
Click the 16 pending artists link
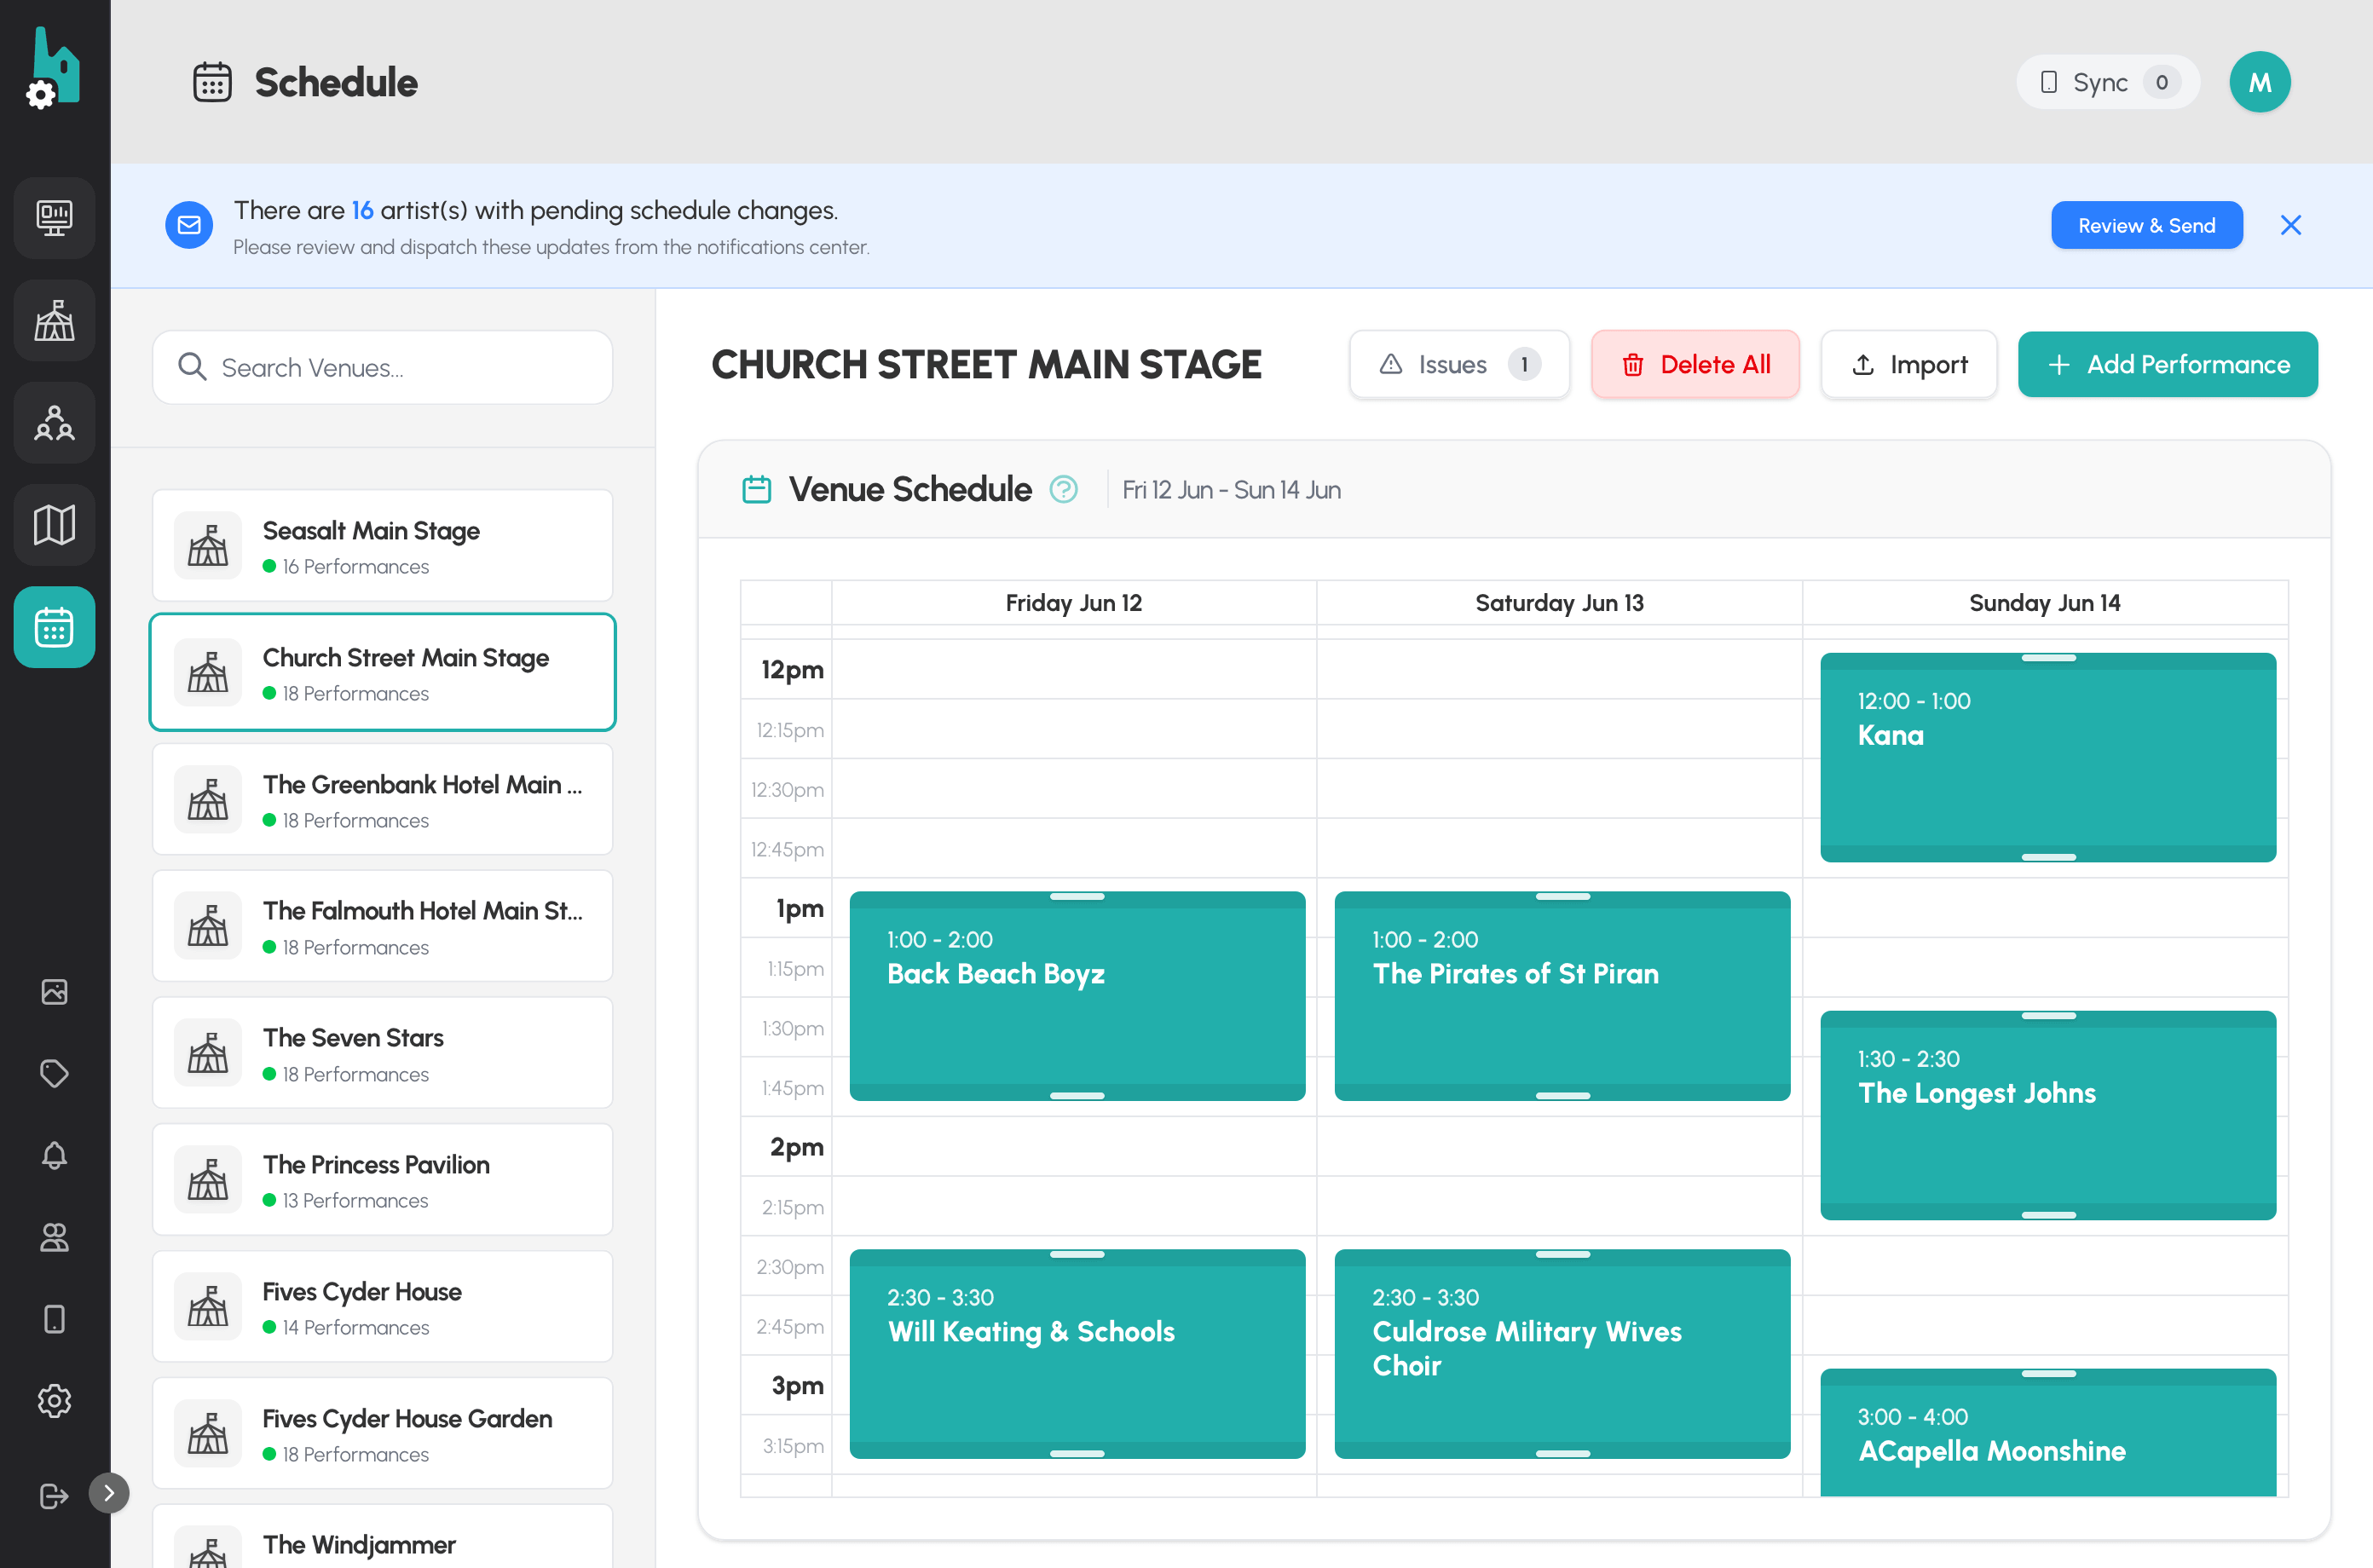[x=362, y=210]
